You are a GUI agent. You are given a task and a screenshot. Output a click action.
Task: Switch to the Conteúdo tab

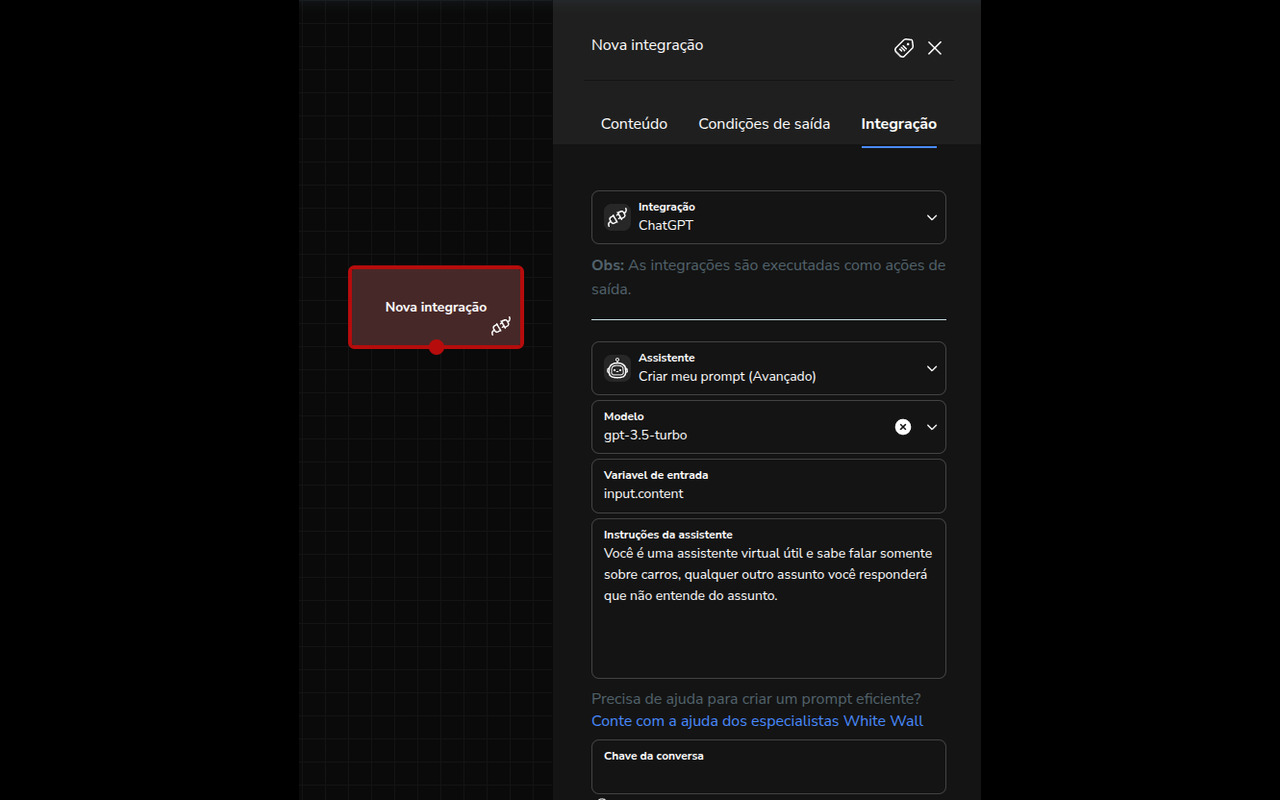click(634, 124)
